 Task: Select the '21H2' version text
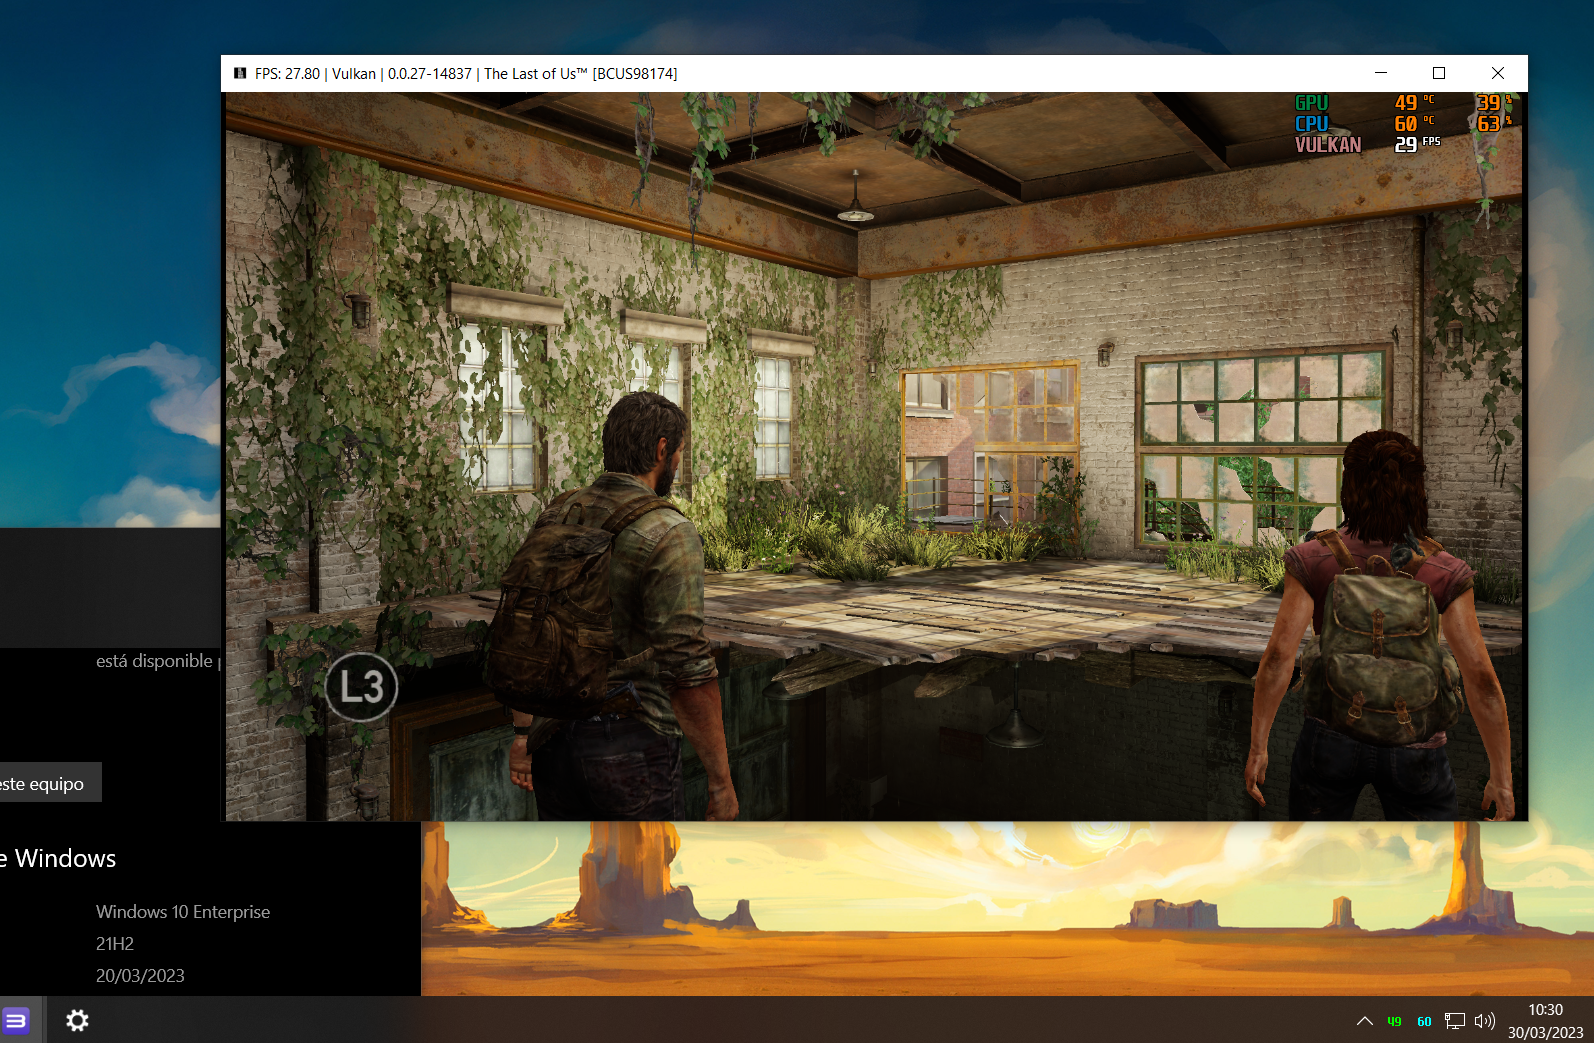tap(115, 944)
